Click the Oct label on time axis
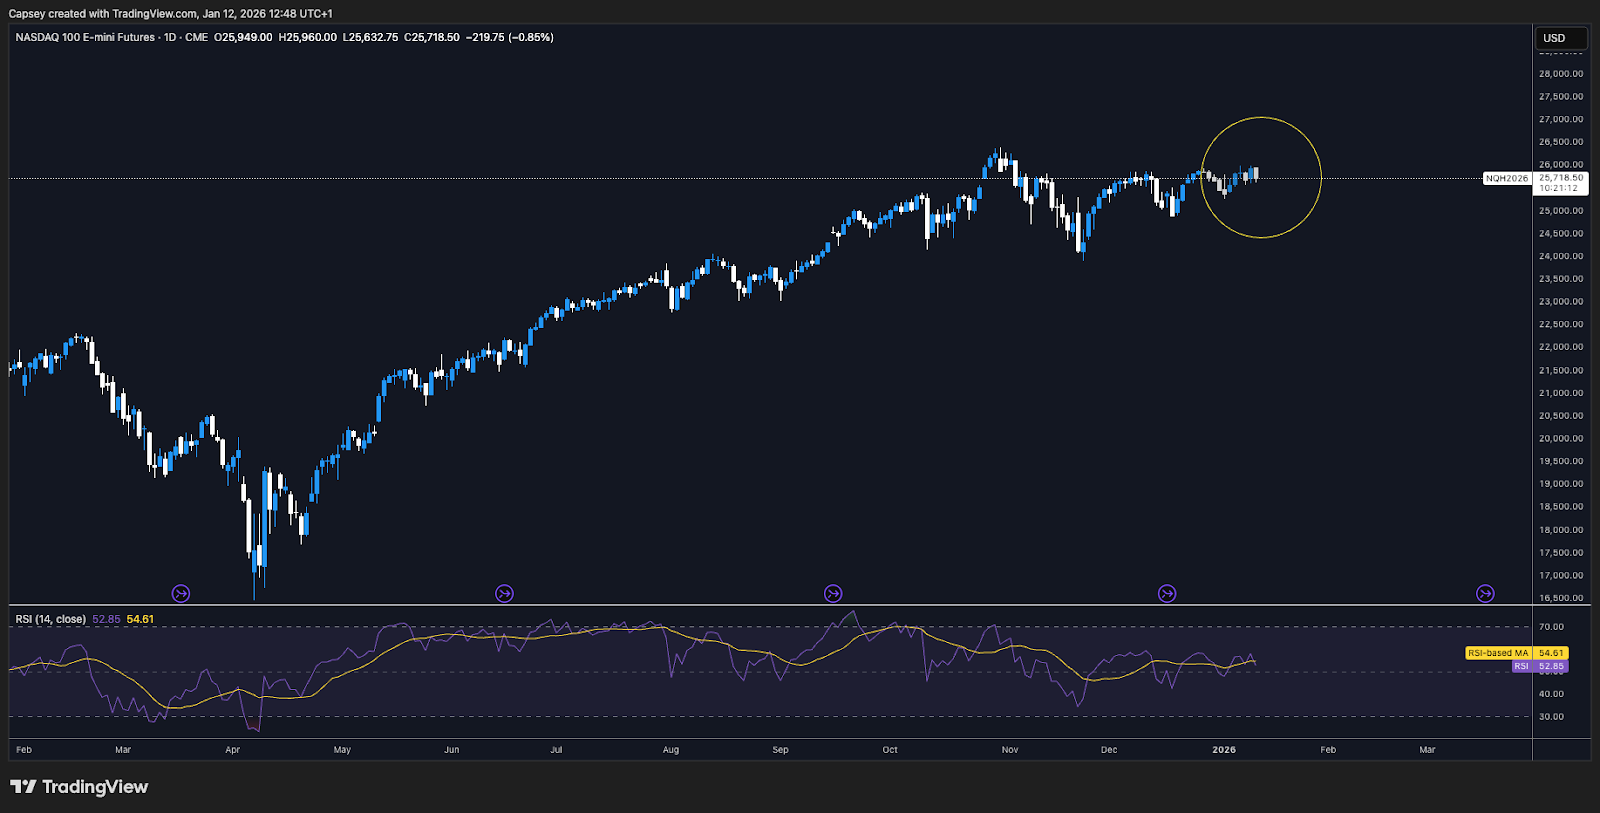Screen dimensions: 1600x813 (x=890, y=750)
